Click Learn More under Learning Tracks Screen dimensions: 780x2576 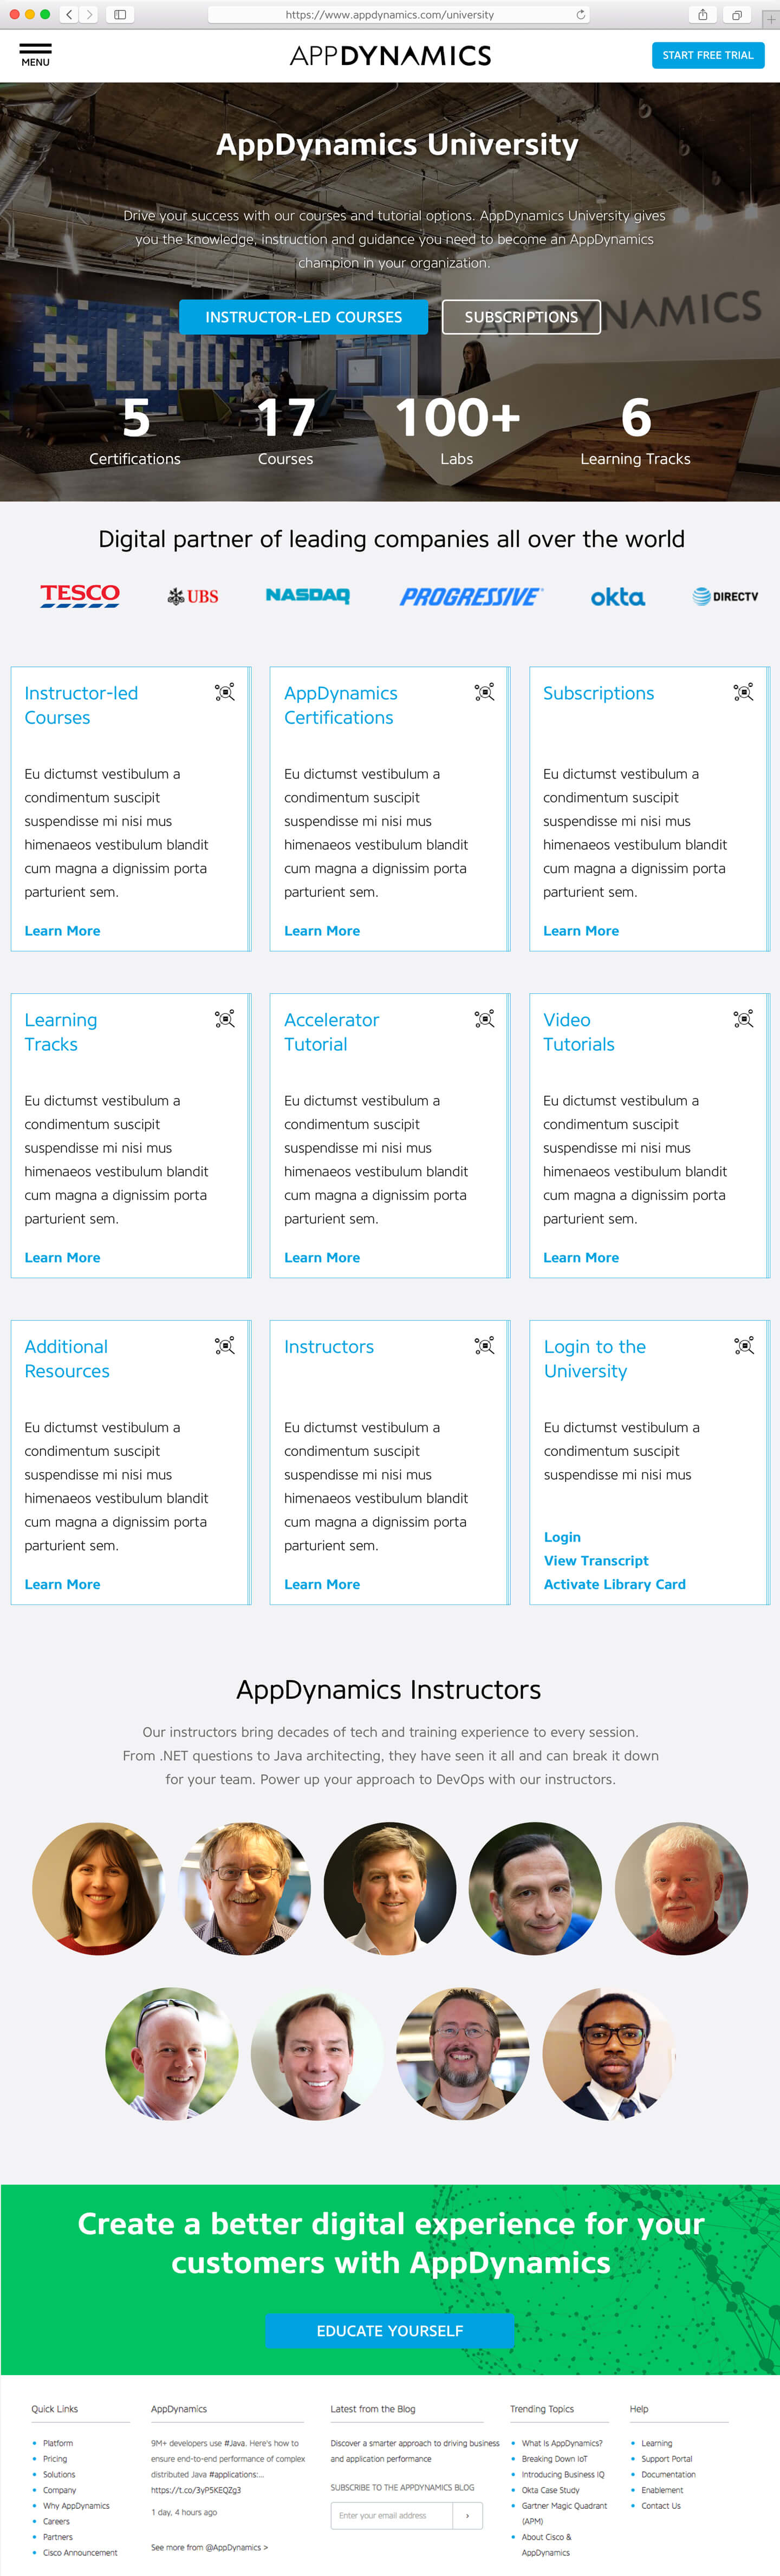coord(62,1258)
